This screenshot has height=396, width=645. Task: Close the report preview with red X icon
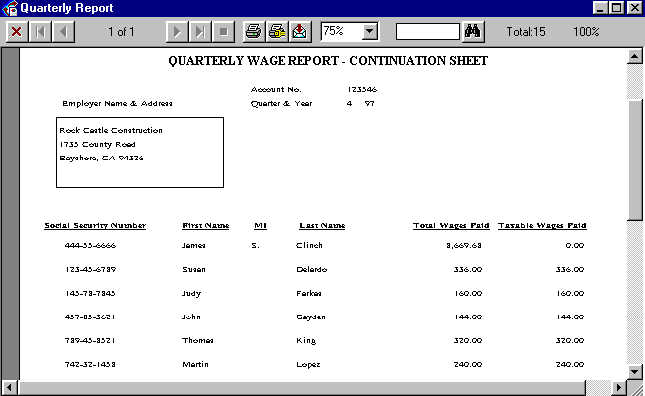point(17,32)
